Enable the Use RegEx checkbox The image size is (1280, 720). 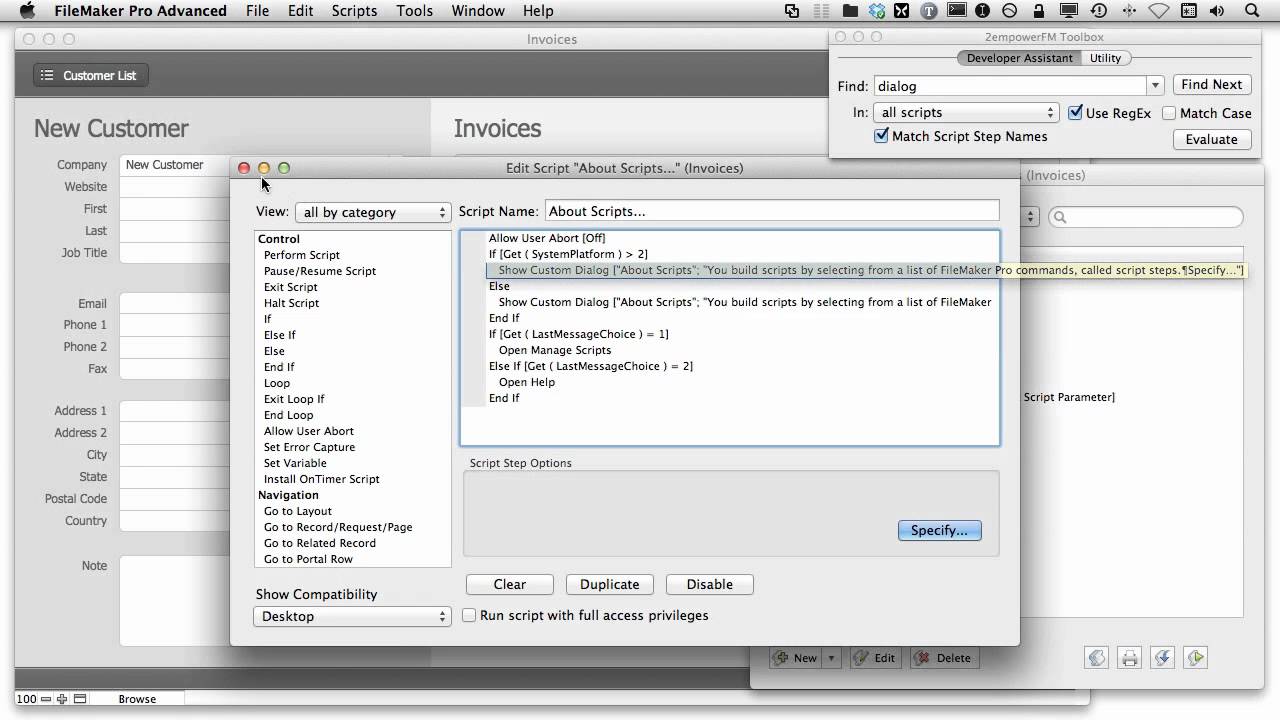click(1075, 113)
